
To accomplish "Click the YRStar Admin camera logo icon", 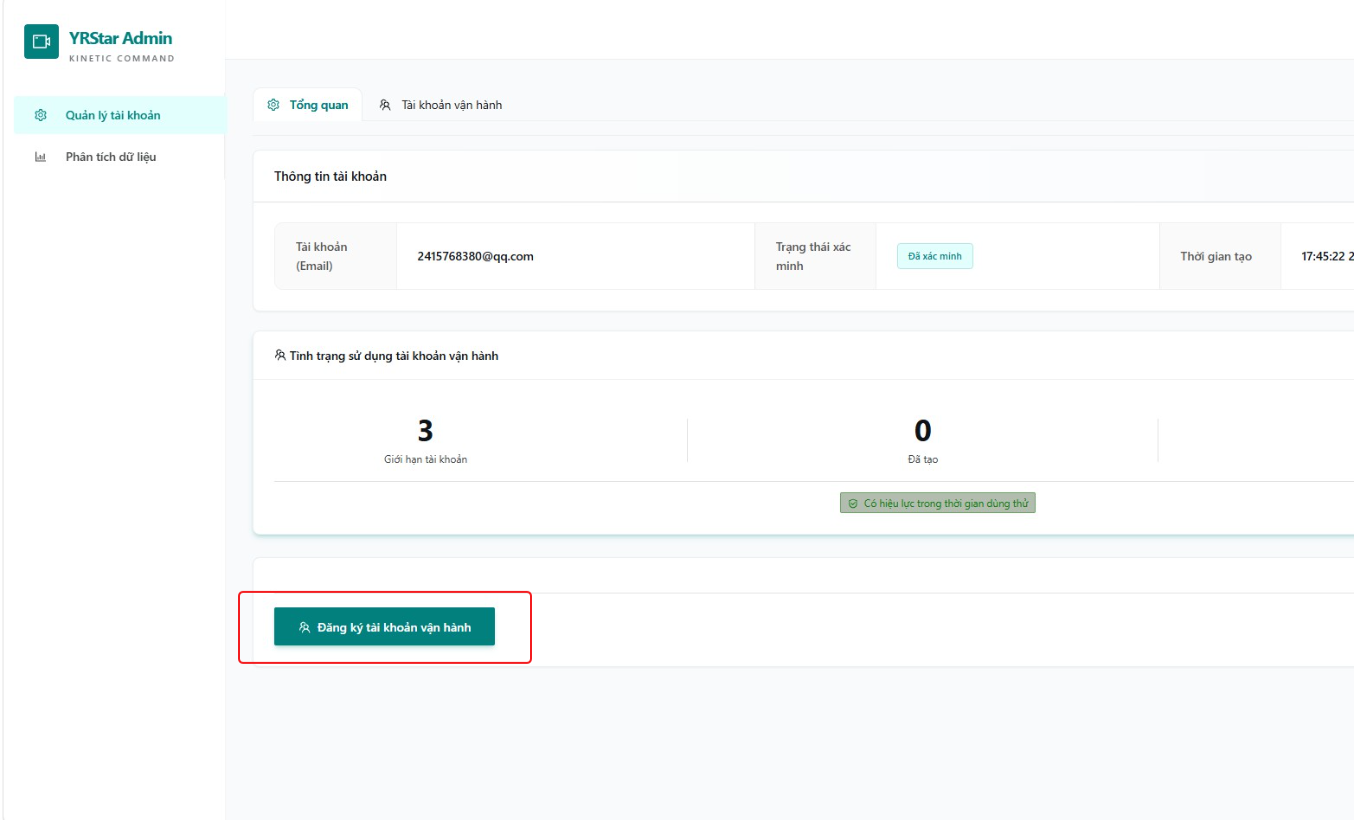I will click(41, 42).
